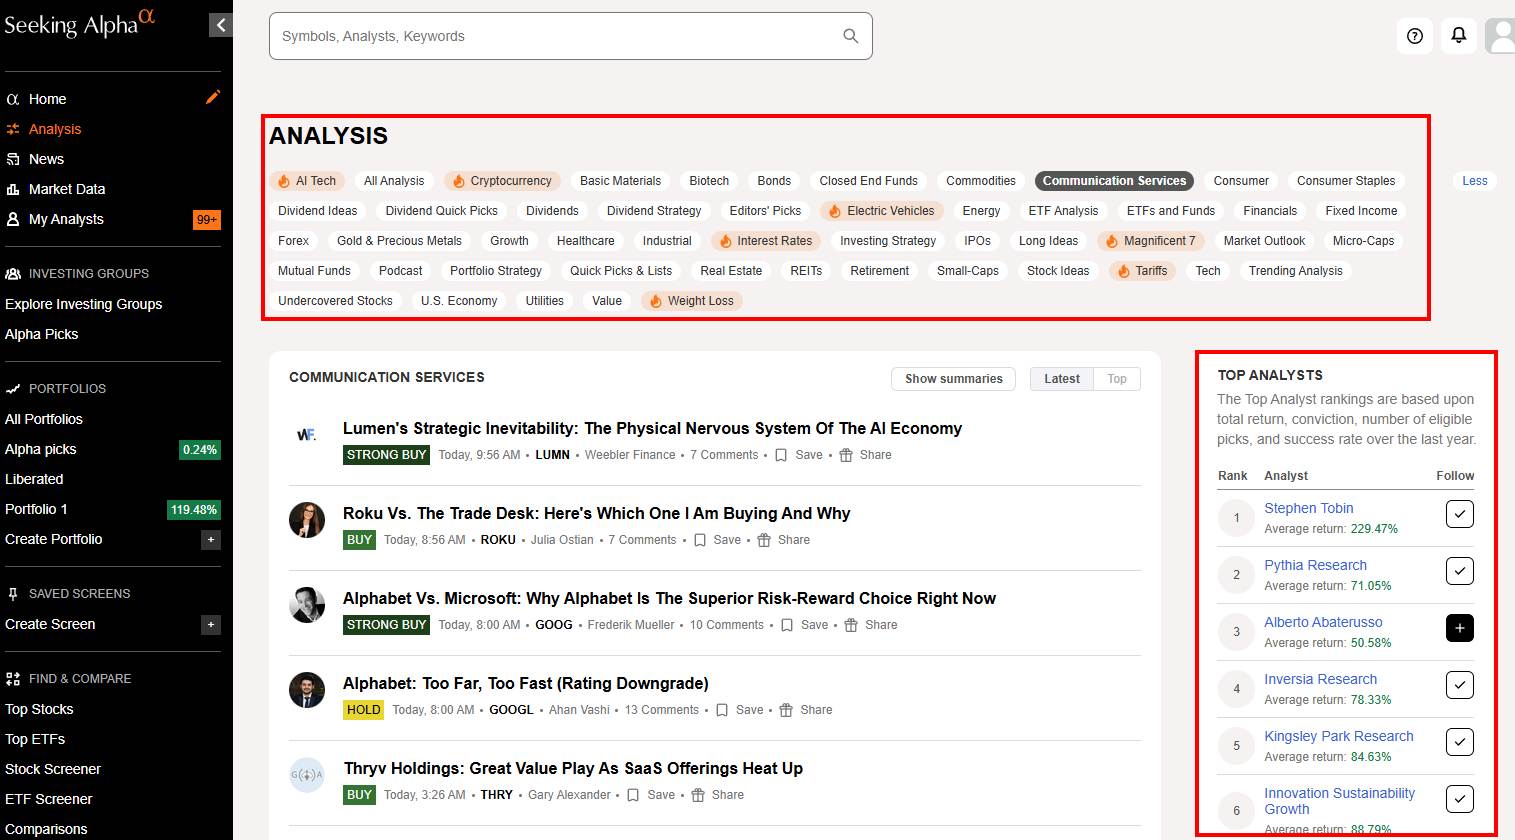
Task: Click plus button next to Create Portfolio
Action: (x=211, y=540)
